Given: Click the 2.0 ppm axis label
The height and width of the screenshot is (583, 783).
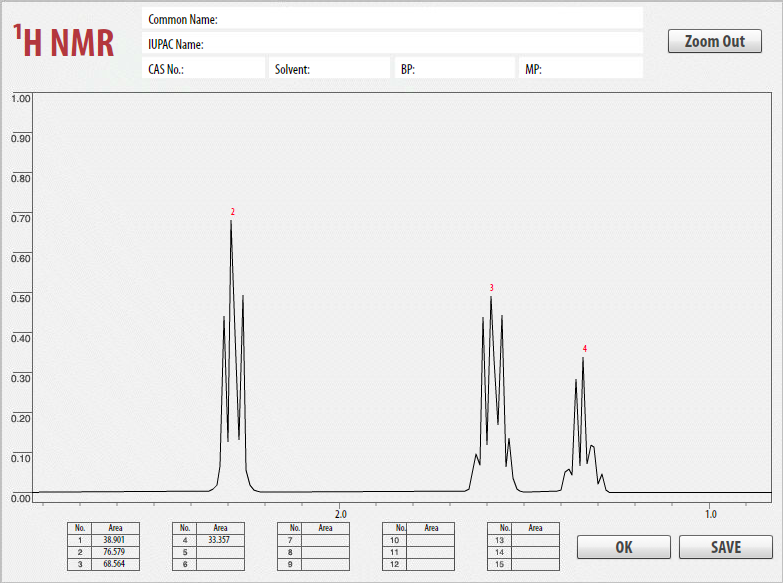Looking at the screenshot, I should coord(341,514).
